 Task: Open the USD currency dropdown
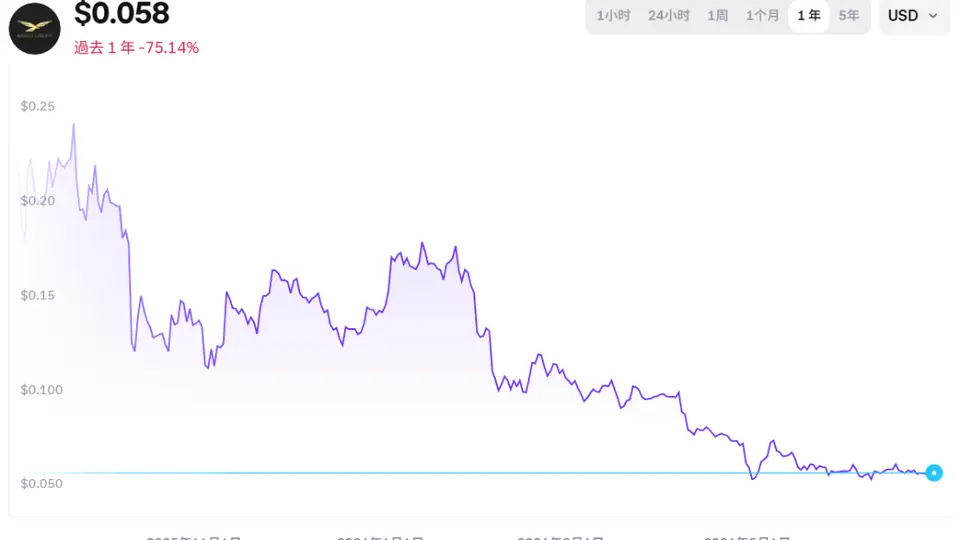pos(913,15)
